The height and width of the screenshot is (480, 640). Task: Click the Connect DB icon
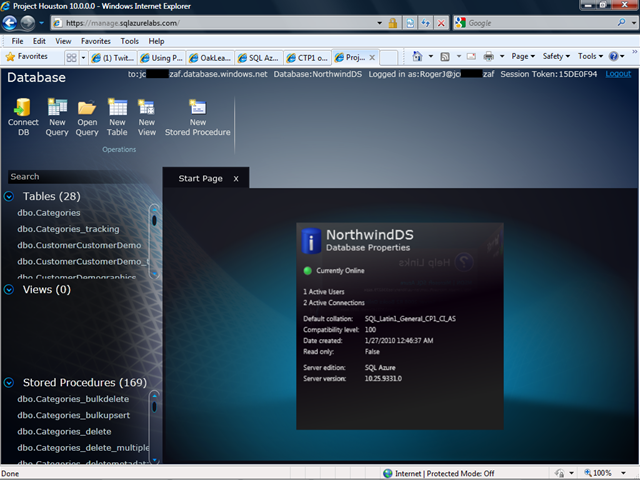23,108
